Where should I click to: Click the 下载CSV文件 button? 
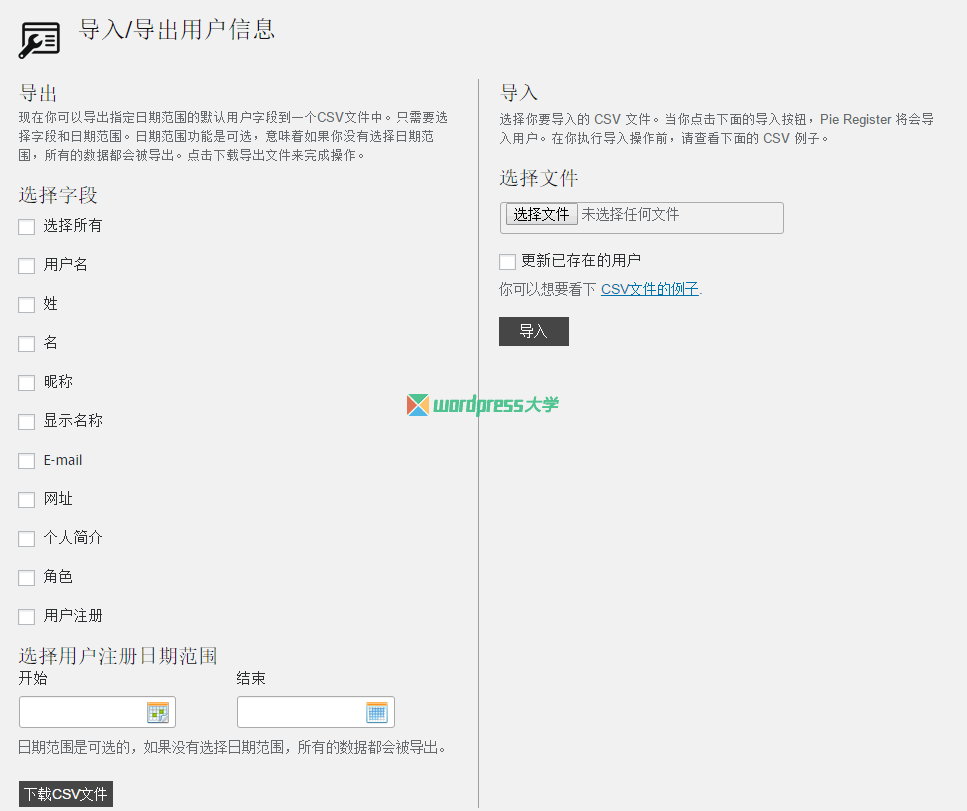[x=66, y=794]
